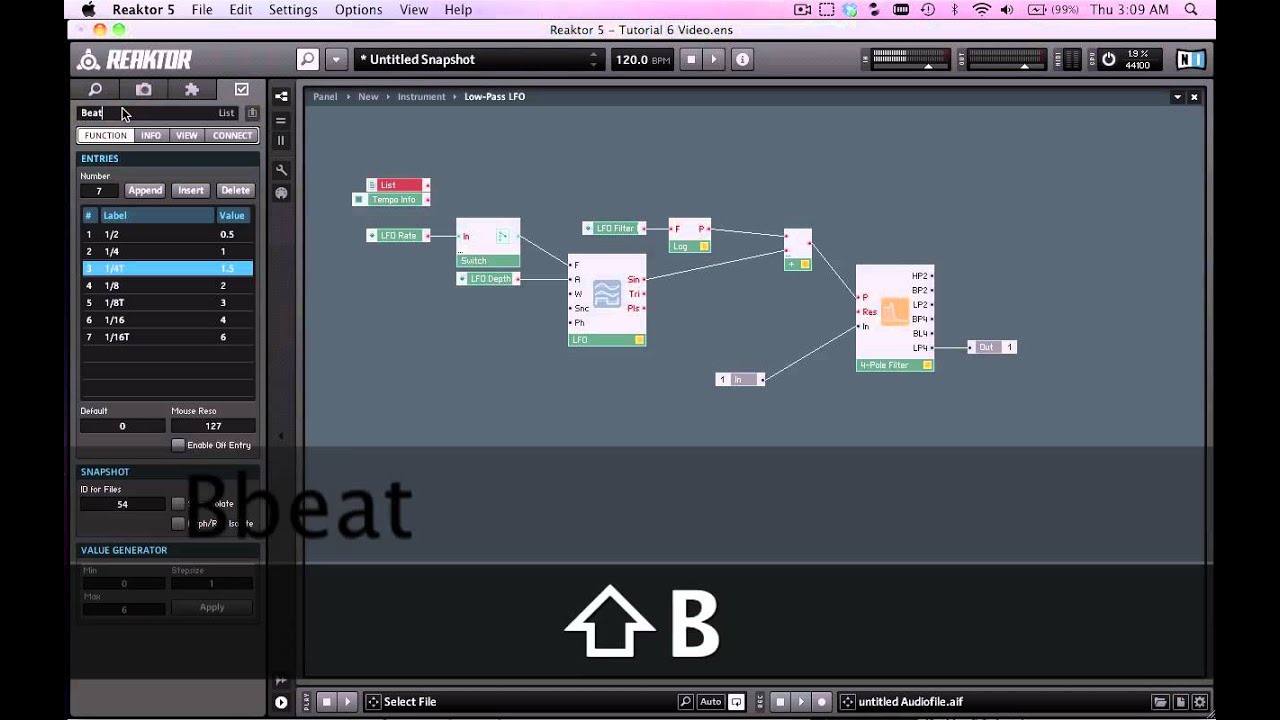Click the trash icon next to List
The image size is (1280, 720).
252,113
